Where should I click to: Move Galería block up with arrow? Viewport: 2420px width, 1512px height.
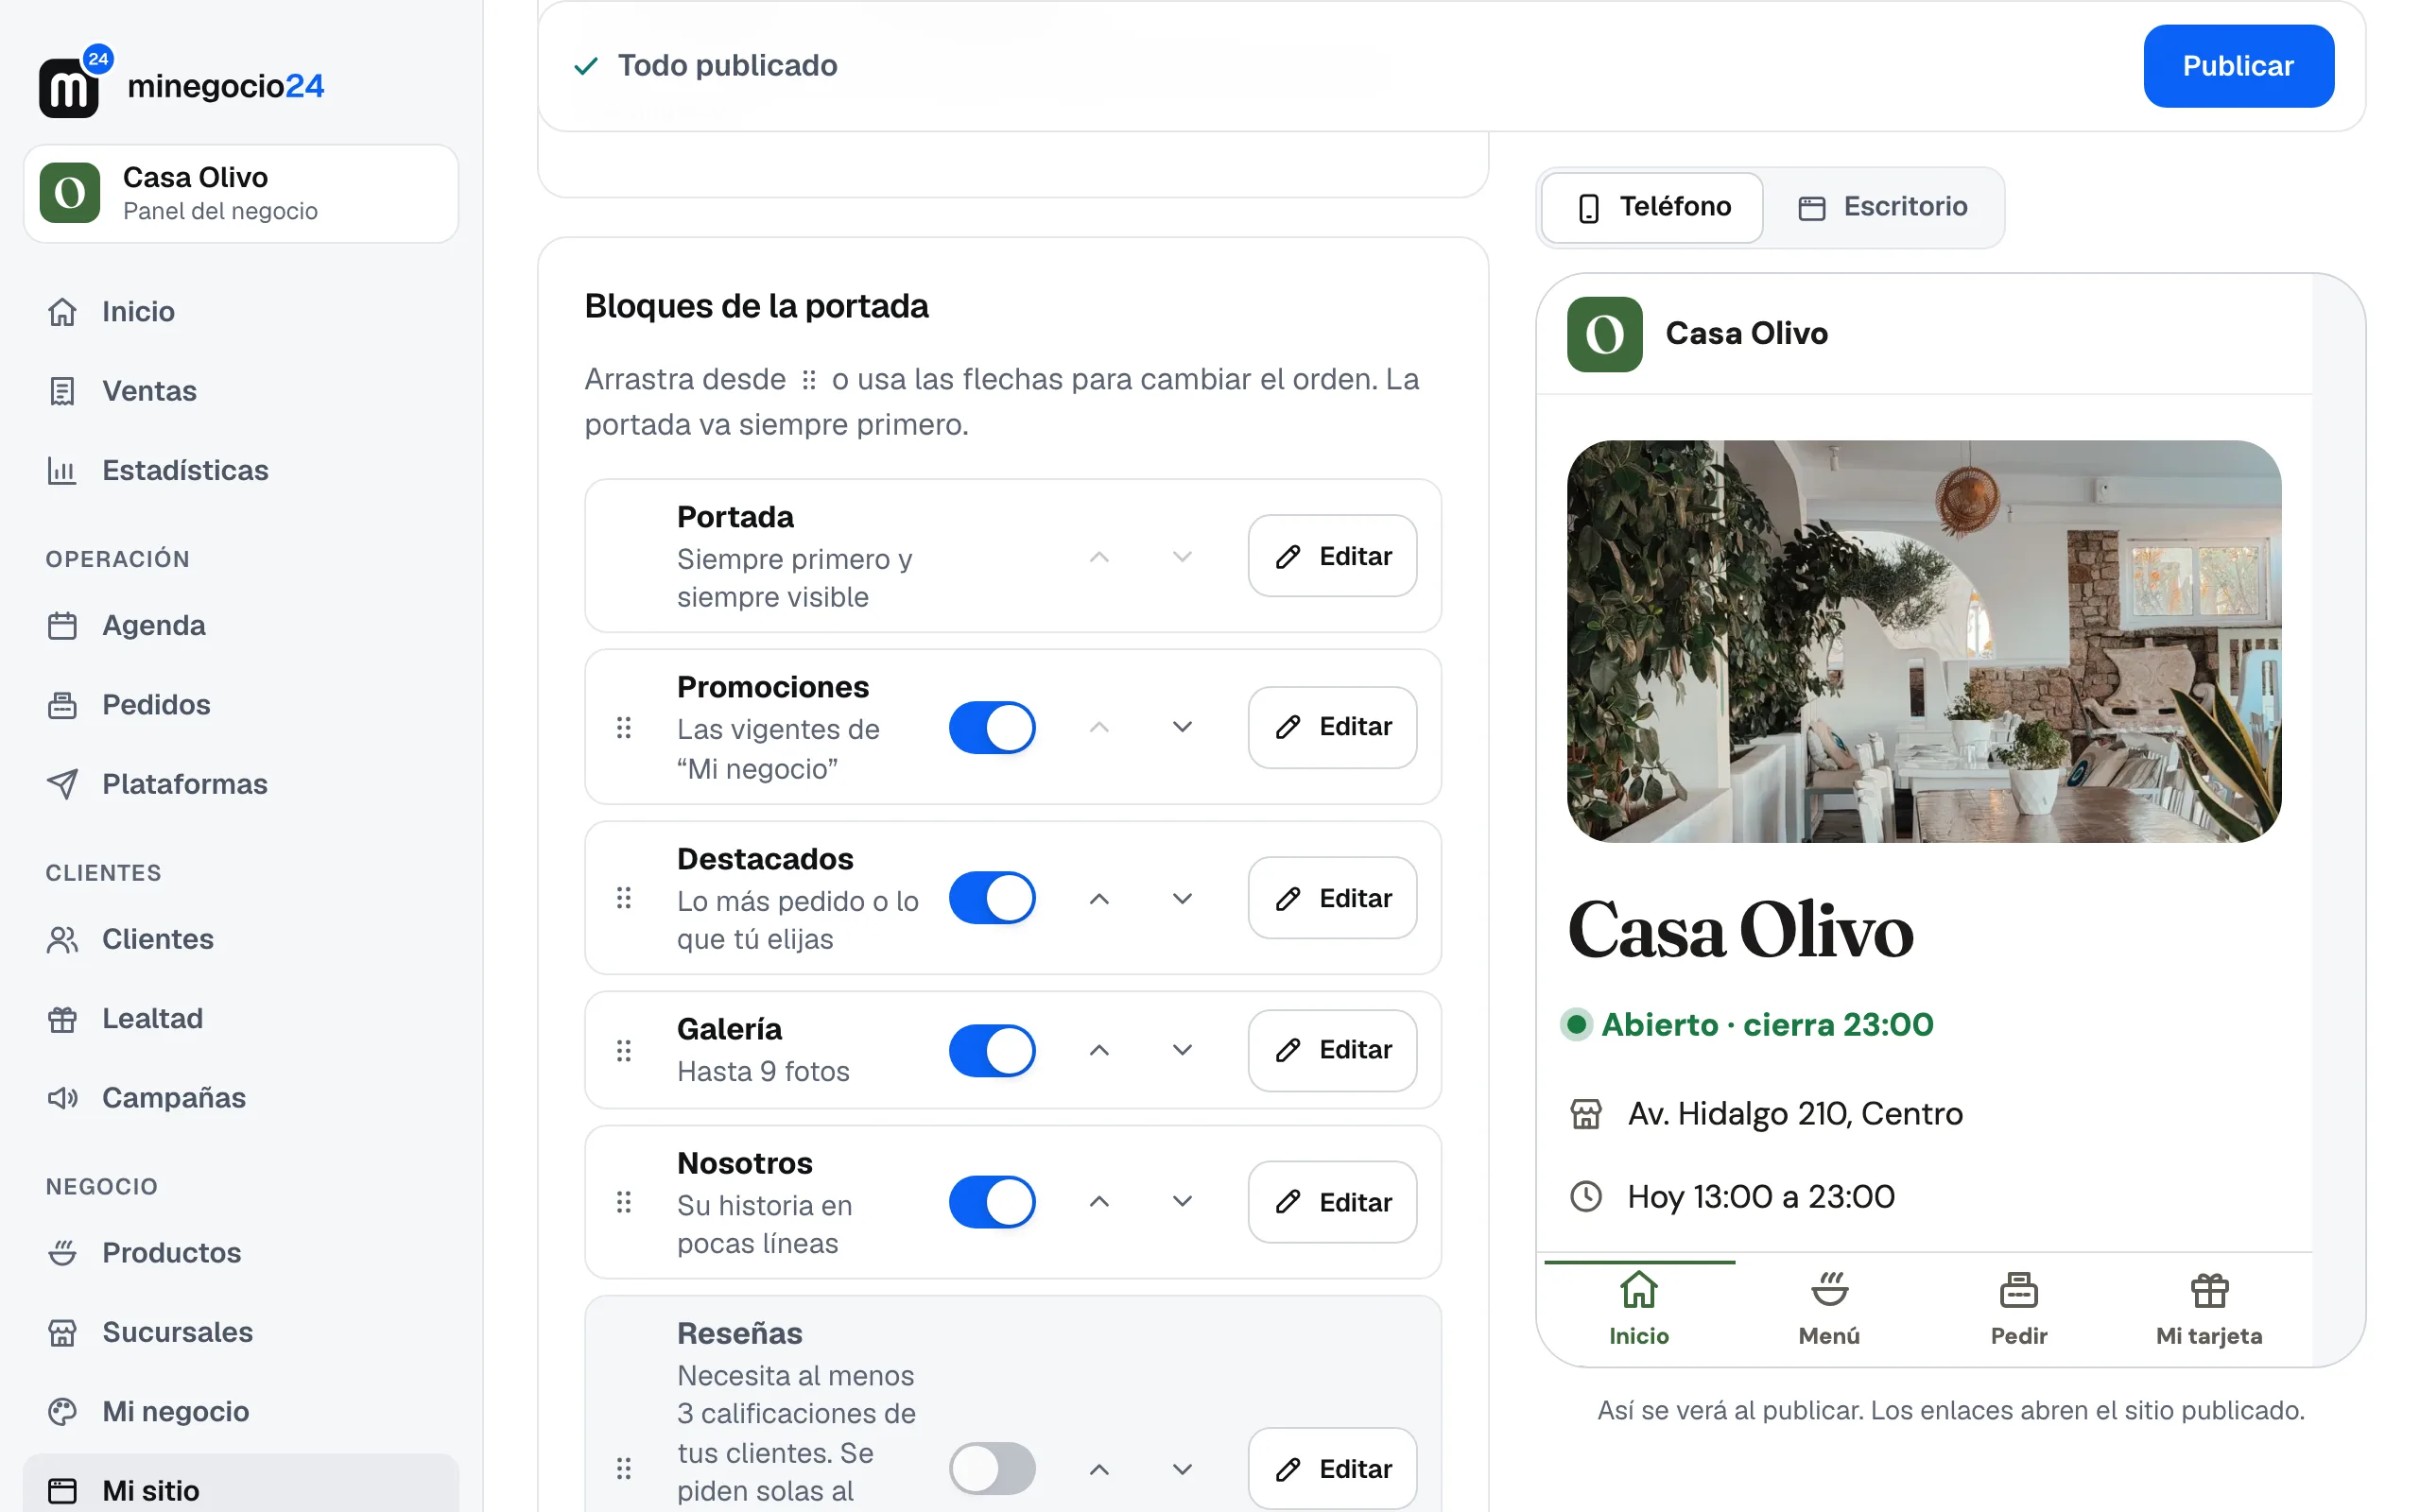click(x=1099, y=1050)
